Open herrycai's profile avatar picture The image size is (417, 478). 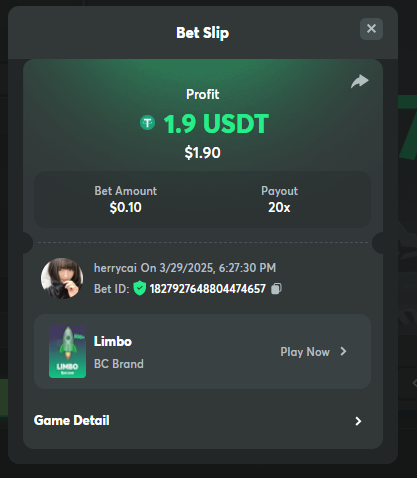click(x=62, y=278)
